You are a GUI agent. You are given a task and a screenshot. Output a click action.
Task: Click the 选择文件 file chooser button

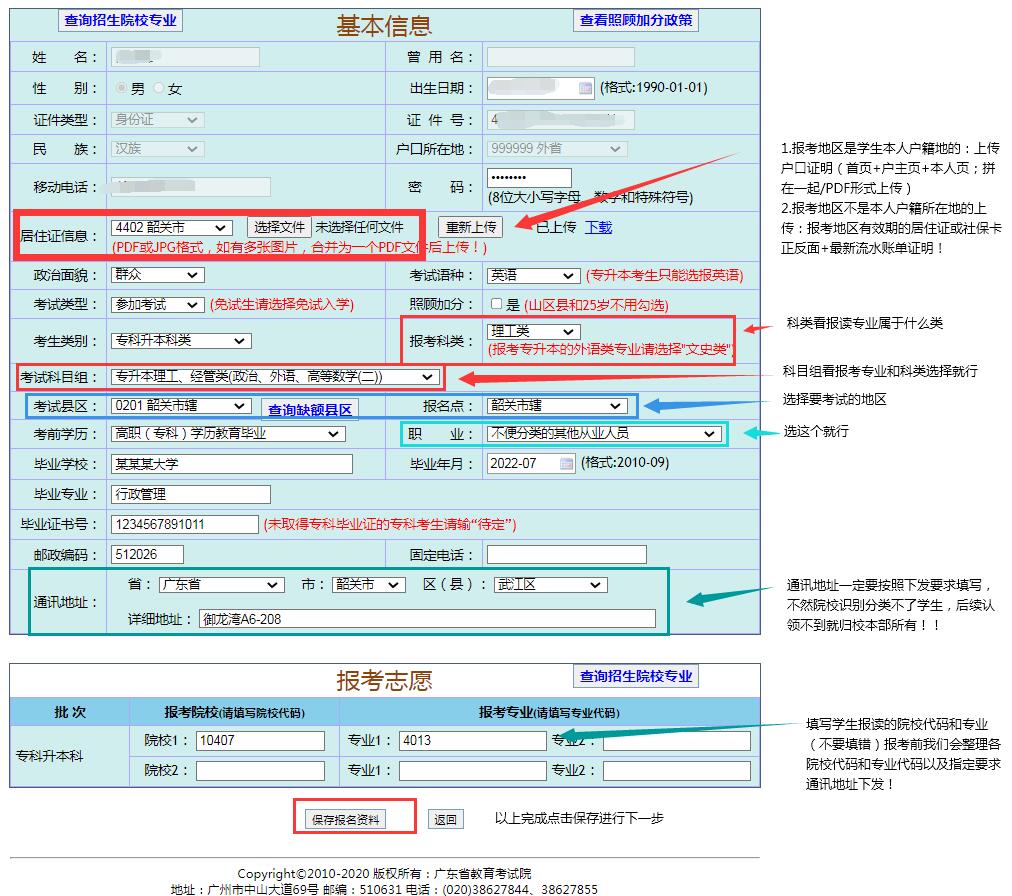click(279, 227)
